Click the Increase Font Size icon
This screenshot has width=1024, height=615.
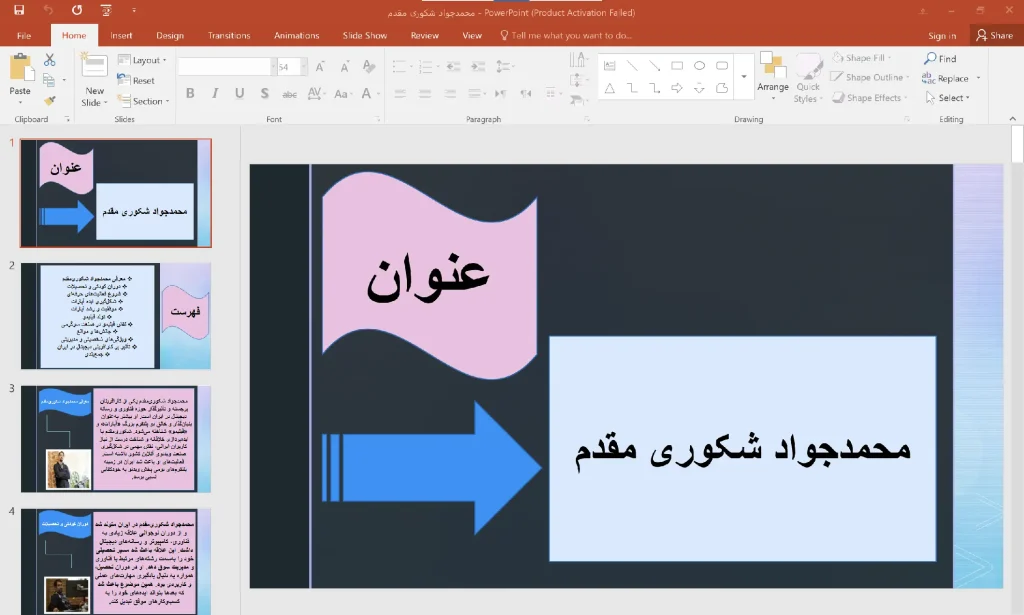pyautogui.click(x=320, y=67)
